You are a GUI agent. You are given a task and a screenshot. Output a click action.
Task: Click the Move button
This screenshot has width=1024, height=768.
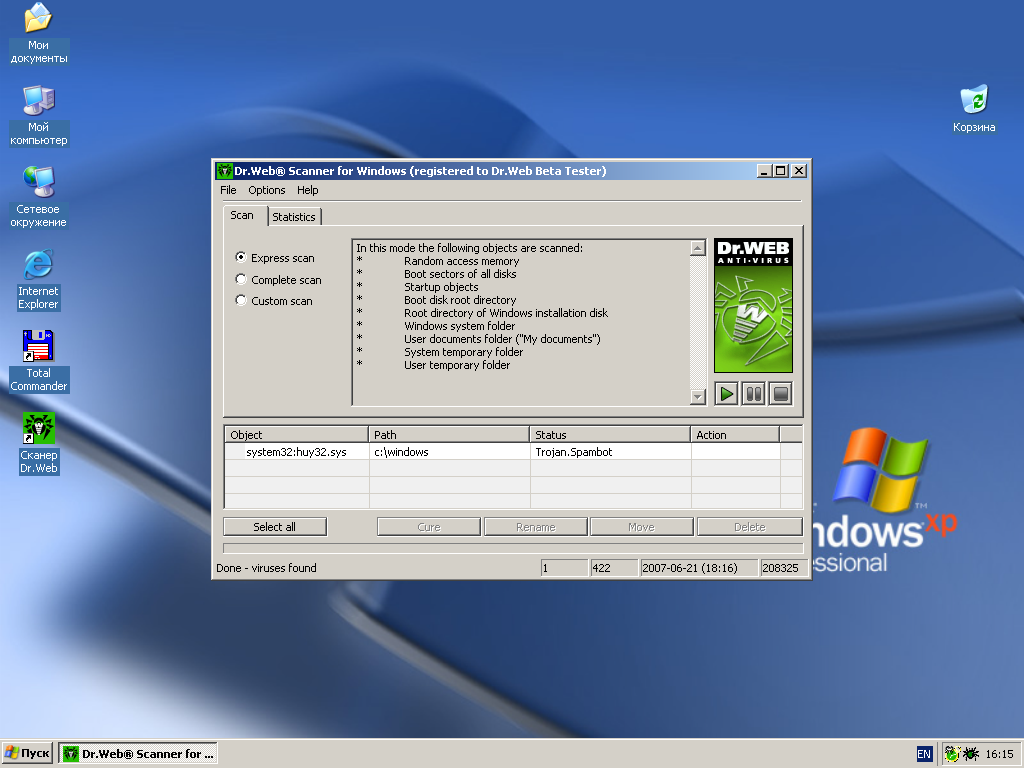[641, 527]
